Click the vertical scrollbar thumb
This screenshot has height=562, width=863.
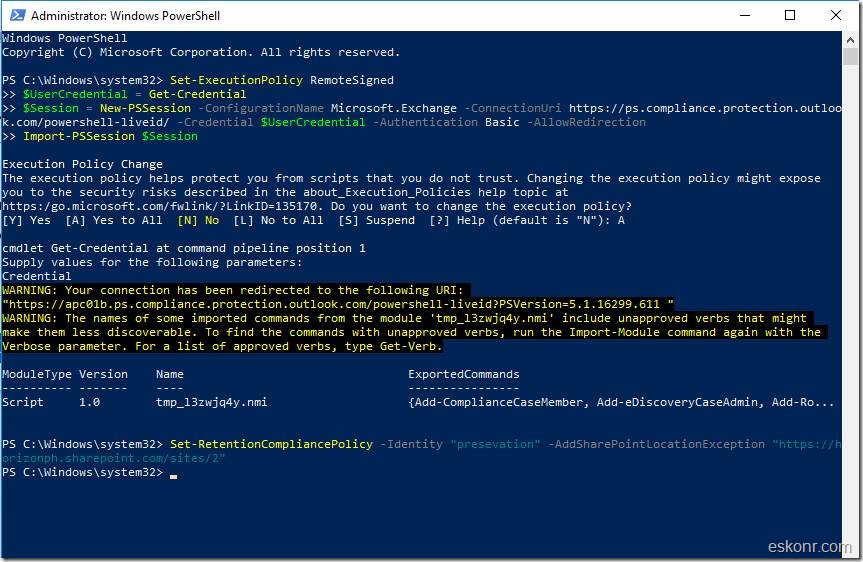coord(850,56)
